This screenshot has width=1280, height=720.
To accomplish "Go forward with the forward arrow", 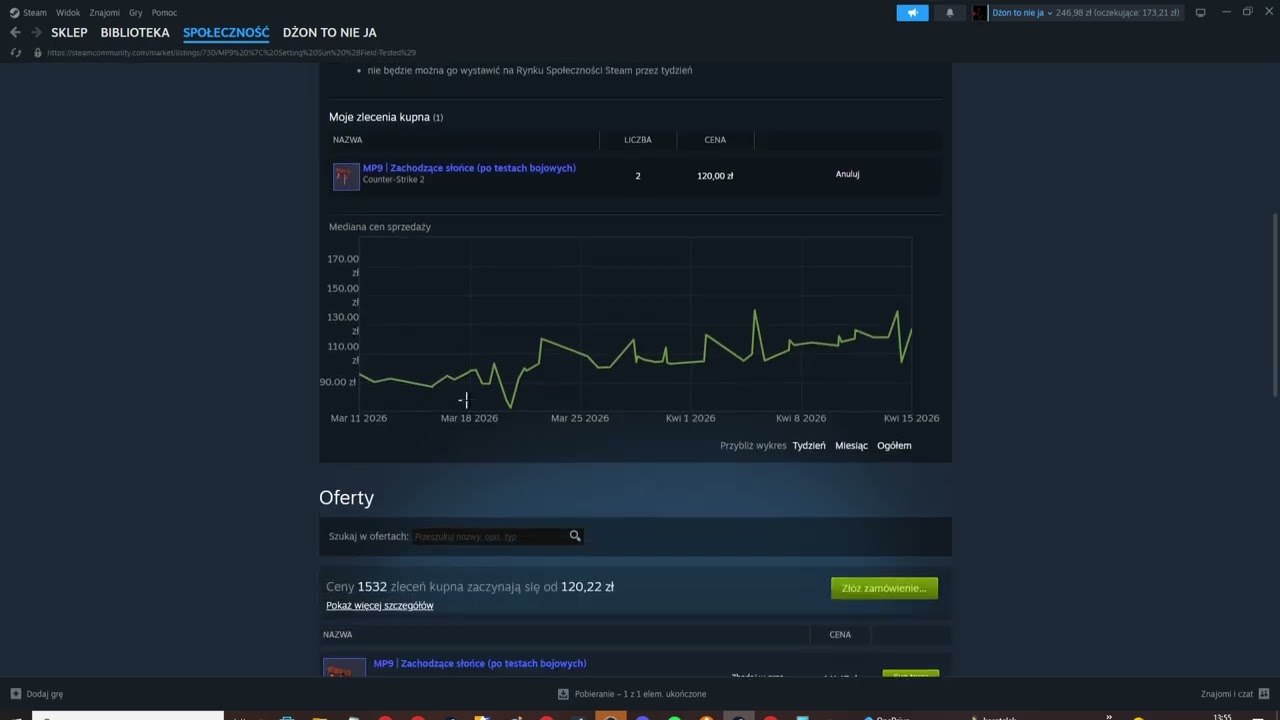I will click(x=36, y=32).
